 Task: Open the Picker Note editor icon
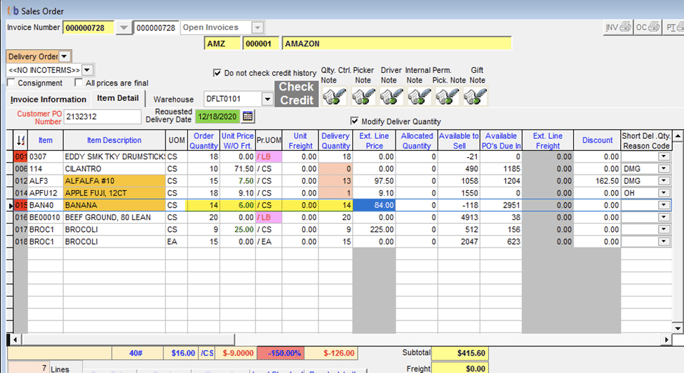(363, 96)
